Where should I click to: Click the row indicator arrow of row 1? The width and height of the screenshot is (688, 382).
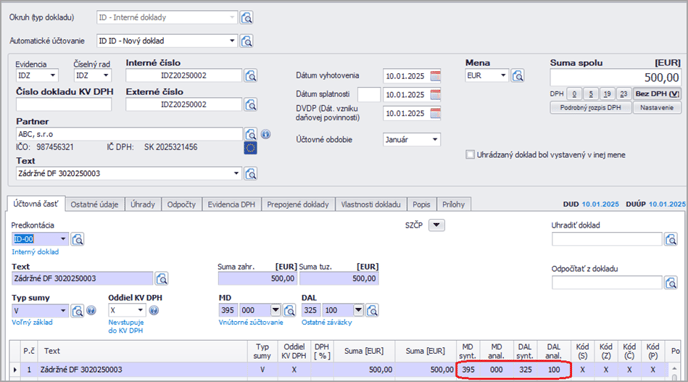click(15, 370)
